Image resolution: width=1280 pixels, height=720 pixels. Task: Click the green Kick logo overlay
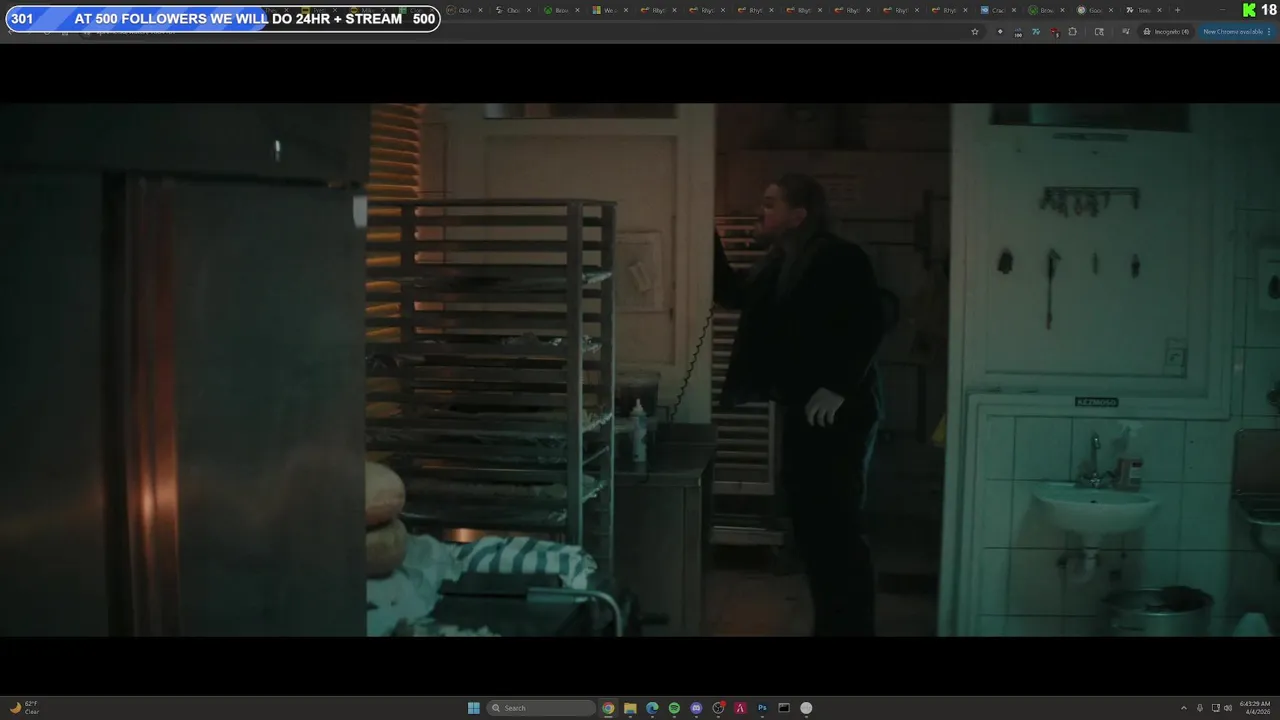point(1249,10)
